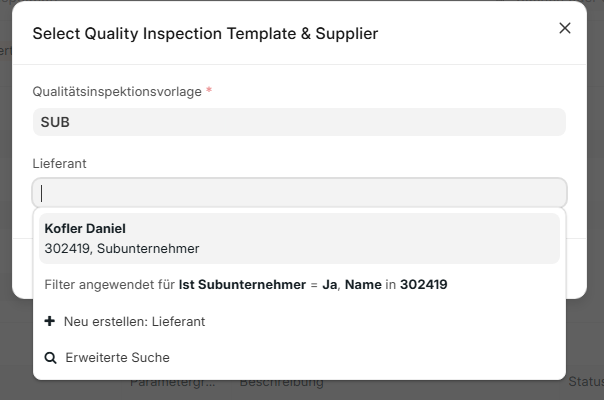Click the Parametergr... column header in the background

[x=171, y=384]
